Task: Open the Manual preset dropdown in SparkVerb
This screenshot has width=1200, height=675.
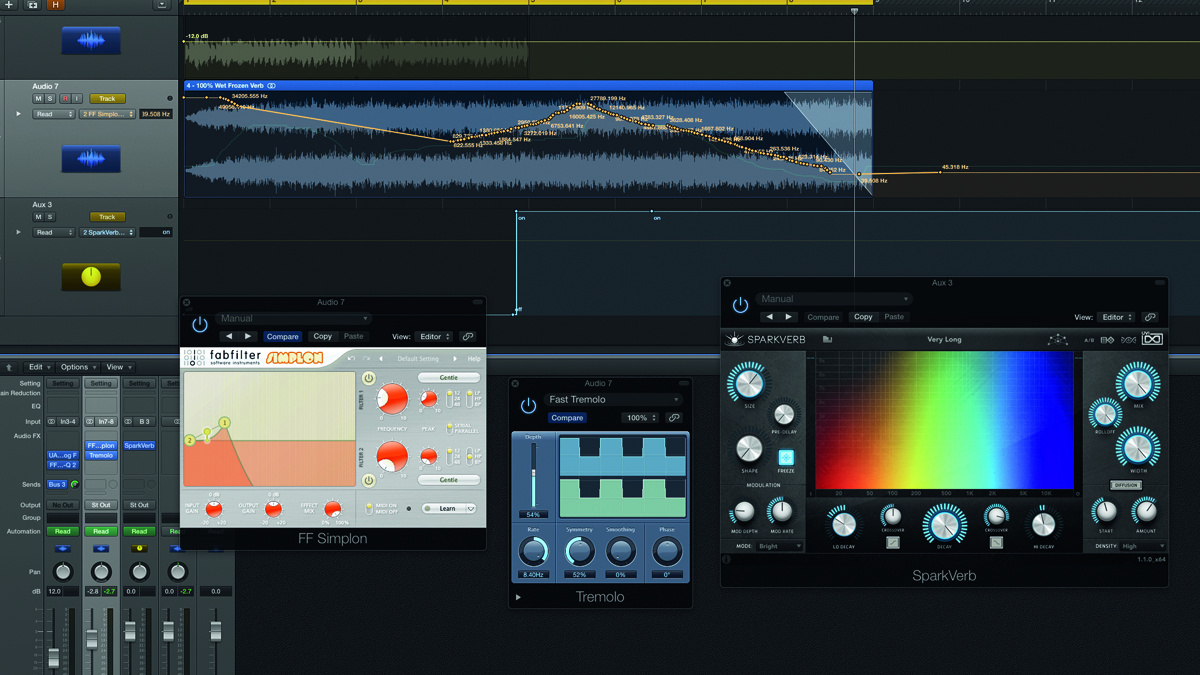Action: (x=835, y=299)
